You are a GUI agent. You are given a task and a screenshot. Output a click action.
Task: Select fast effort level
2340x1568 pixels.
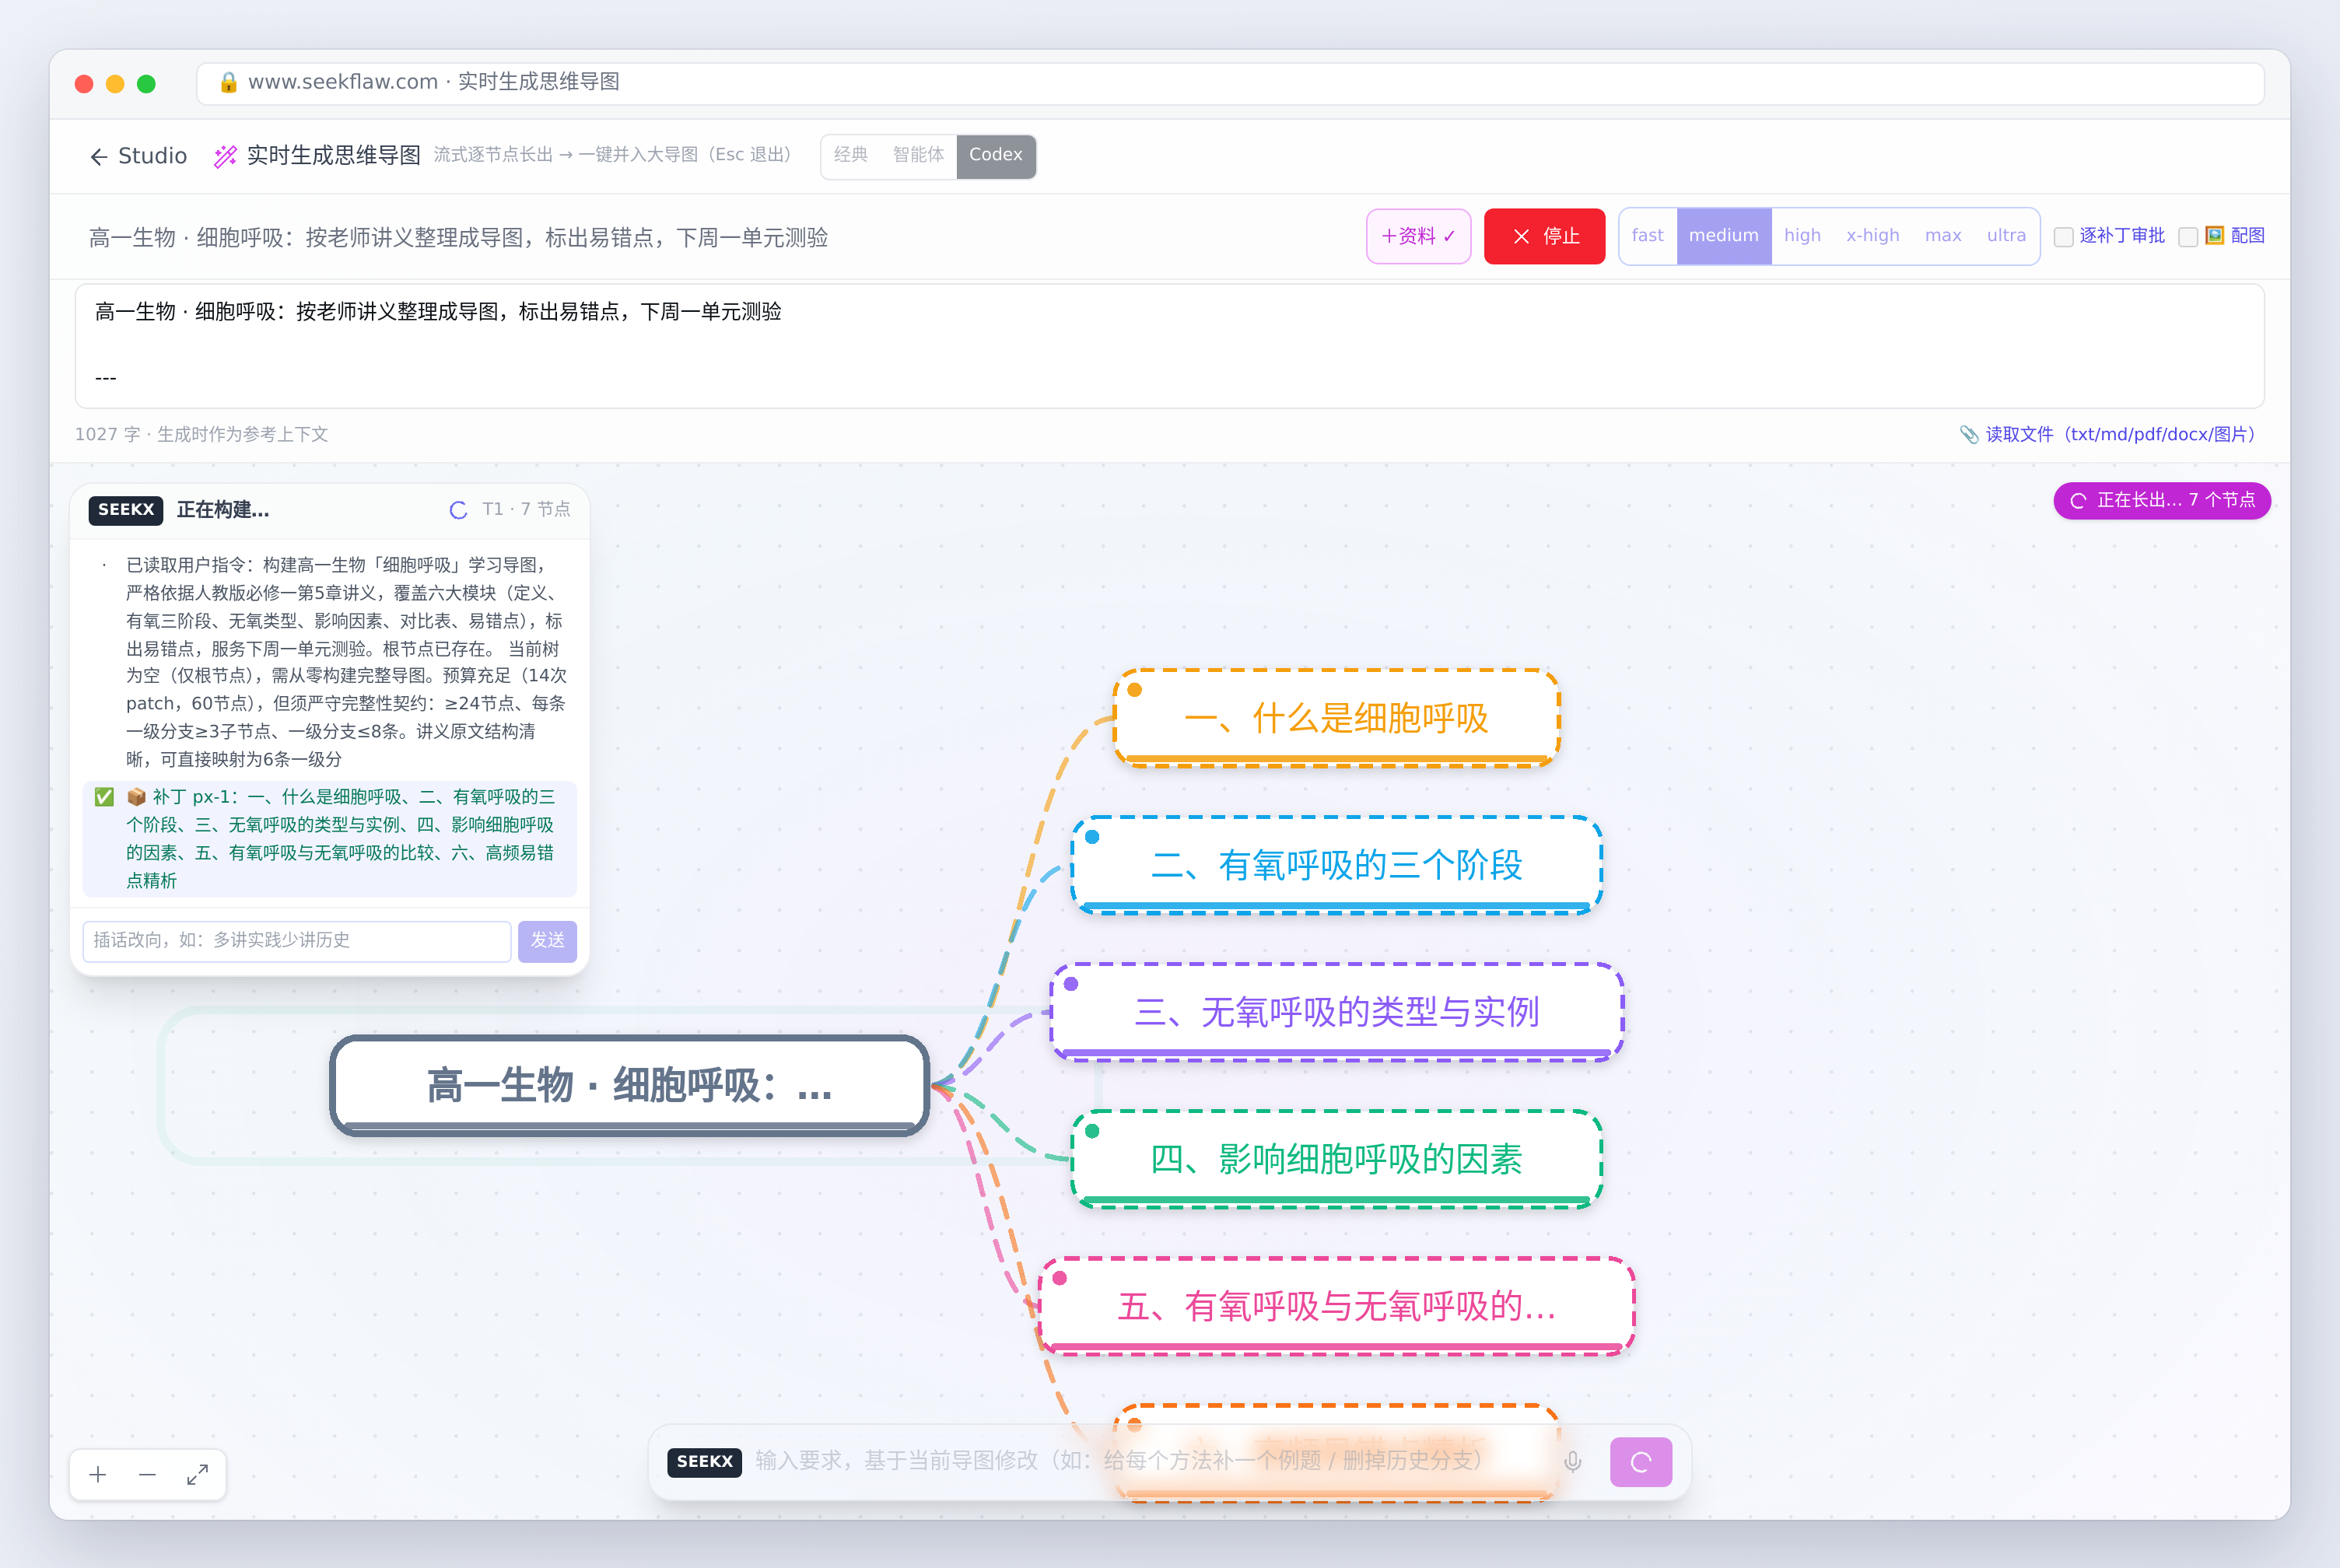coord(1647,236)
